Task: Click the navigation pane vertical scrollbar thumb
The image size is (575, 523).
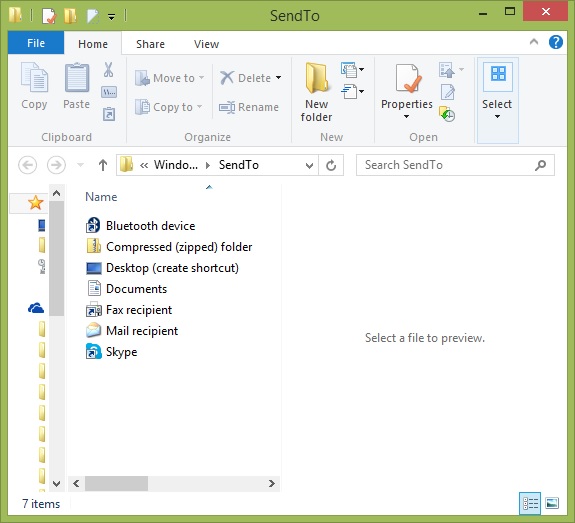Action: (x=56, y=258)
